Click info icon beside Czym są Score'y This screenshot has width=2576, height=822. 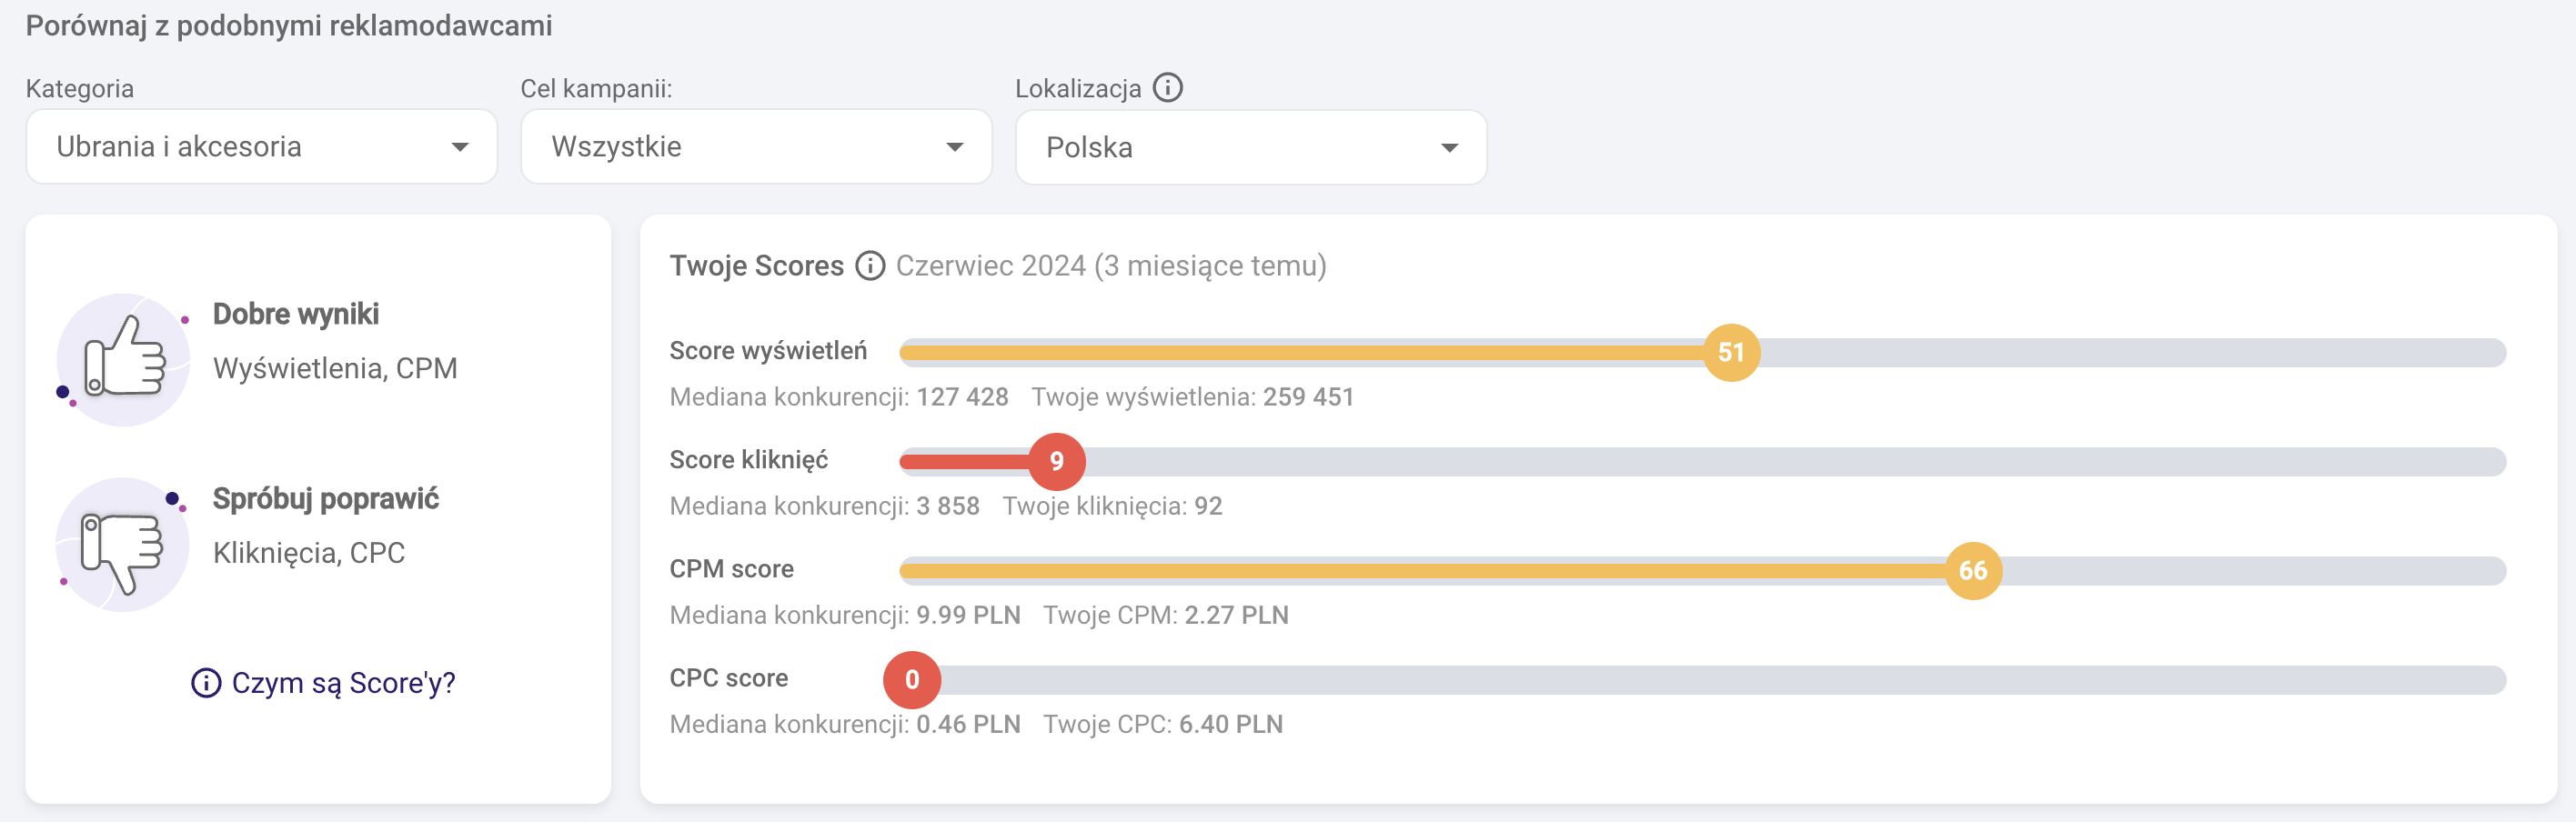(x=206, y=683)
